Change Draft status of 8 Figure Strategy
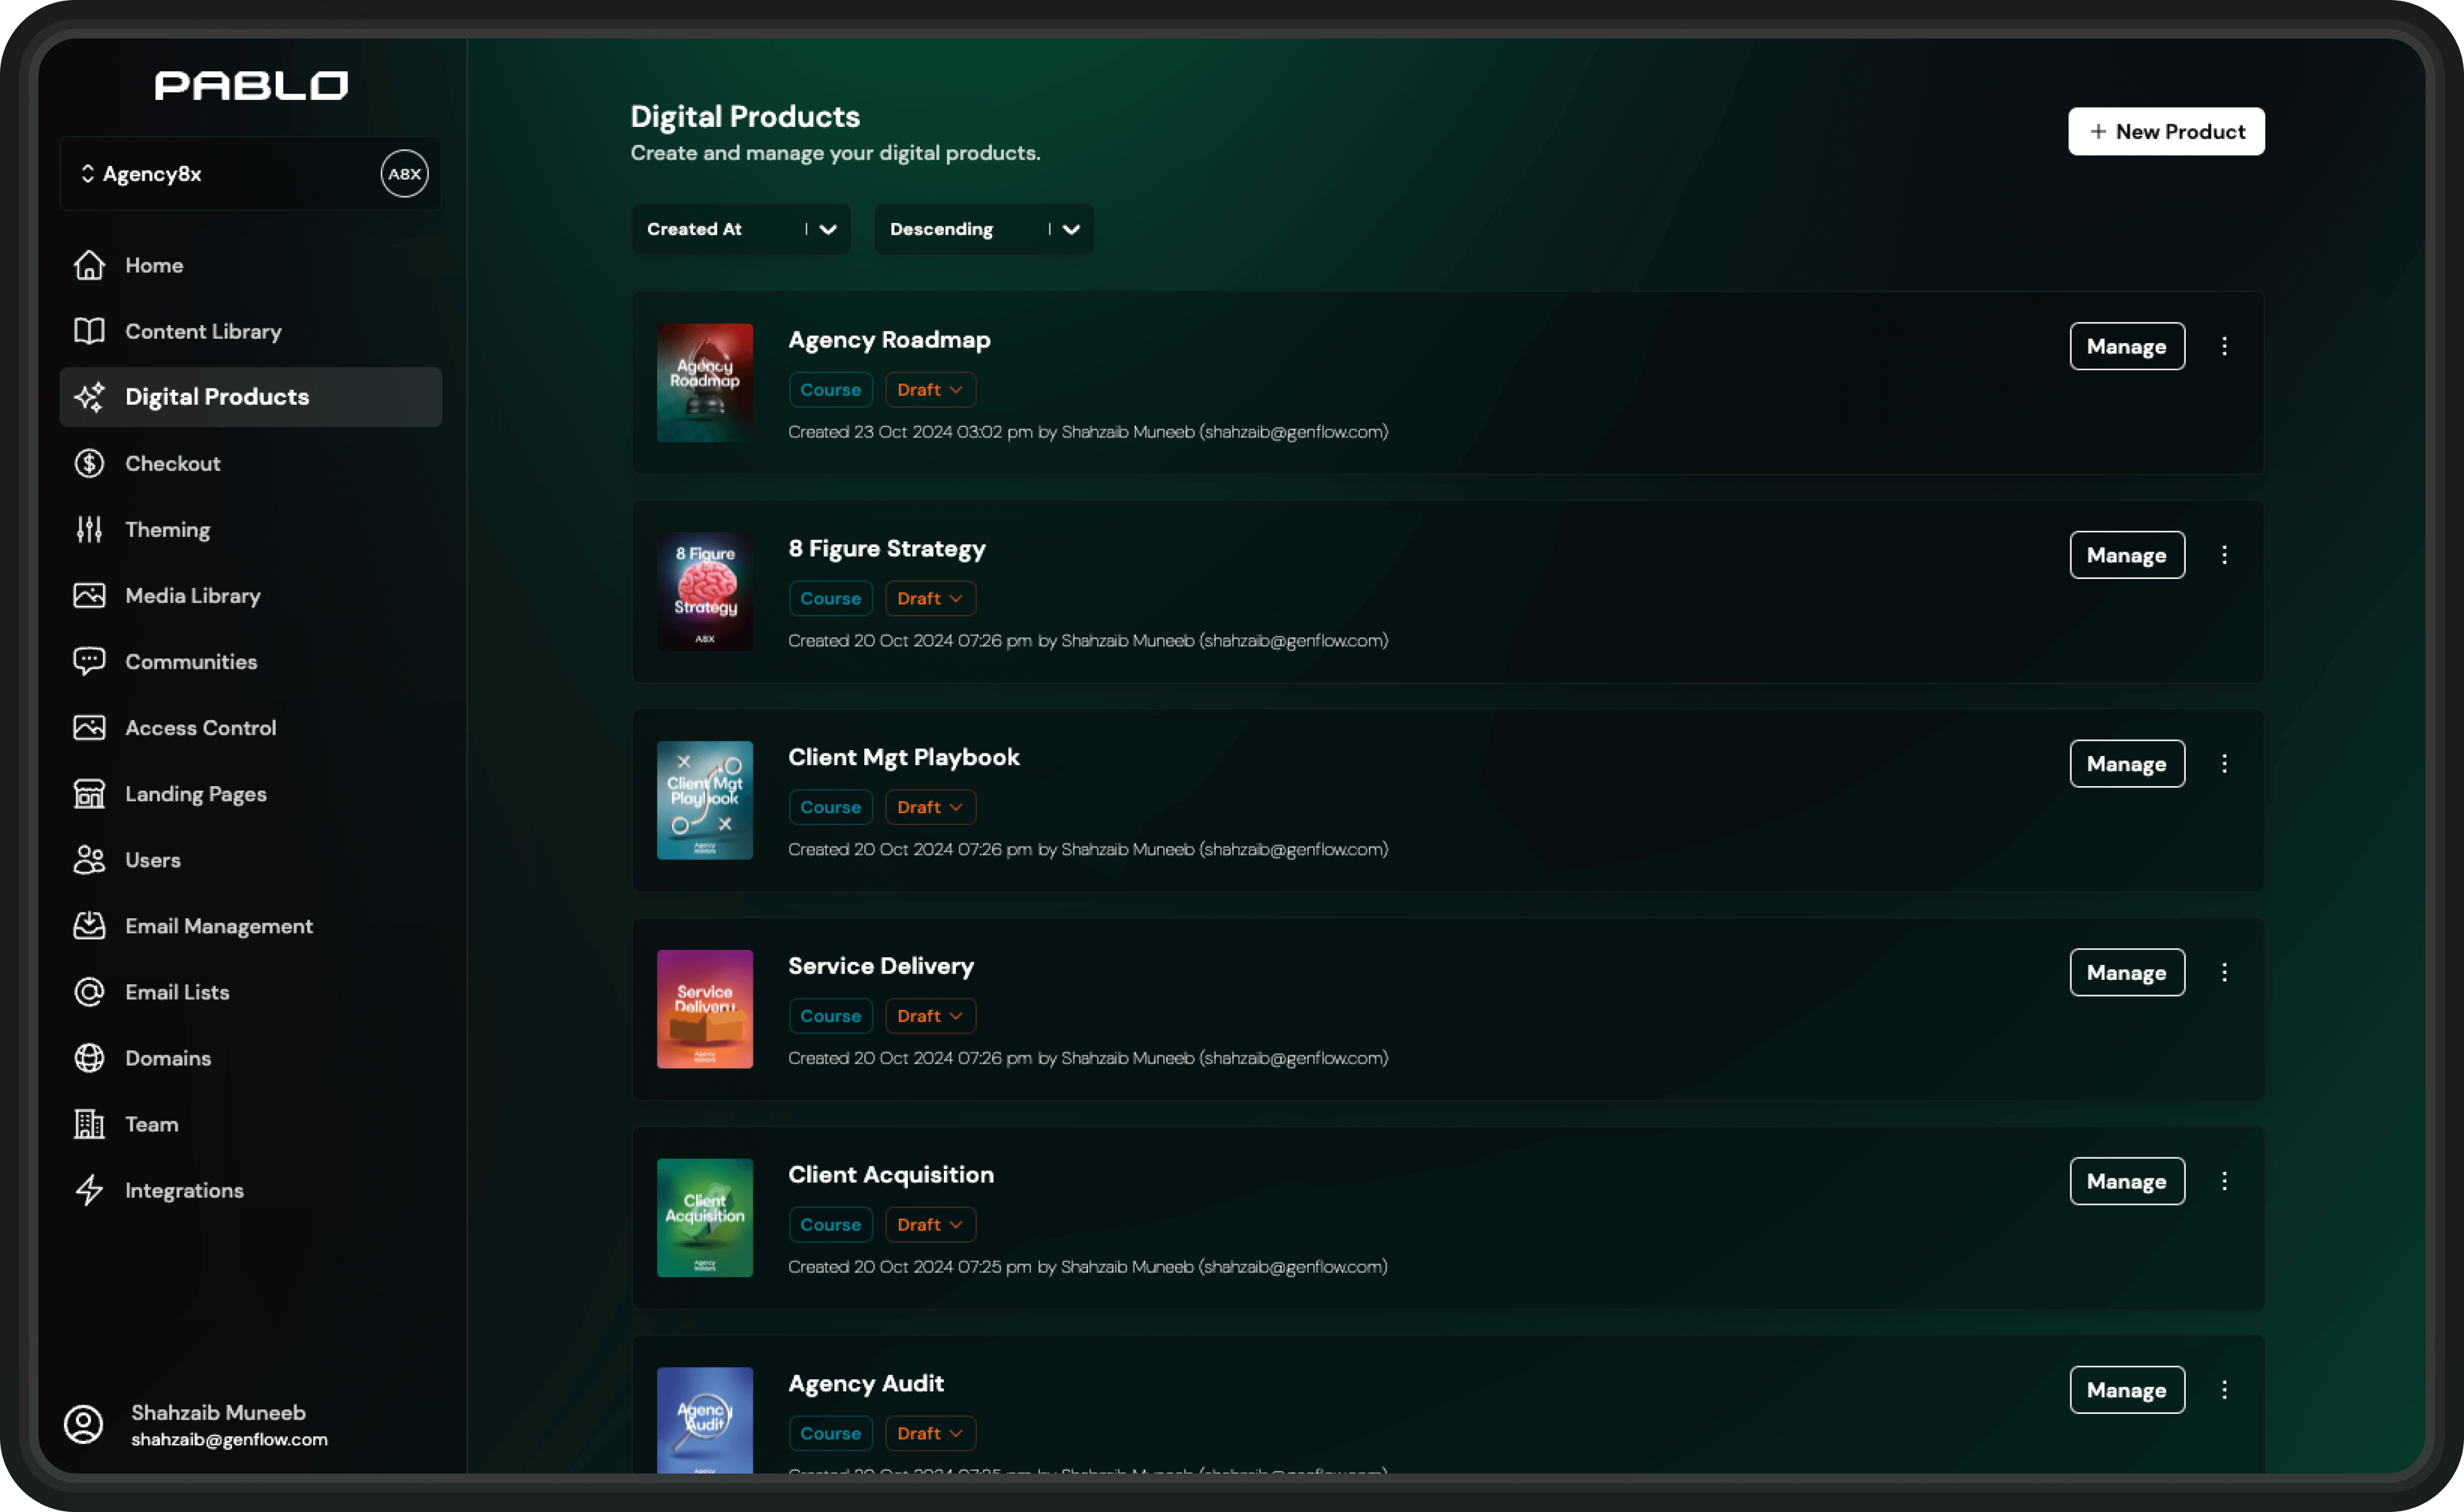 pos(929,598)
